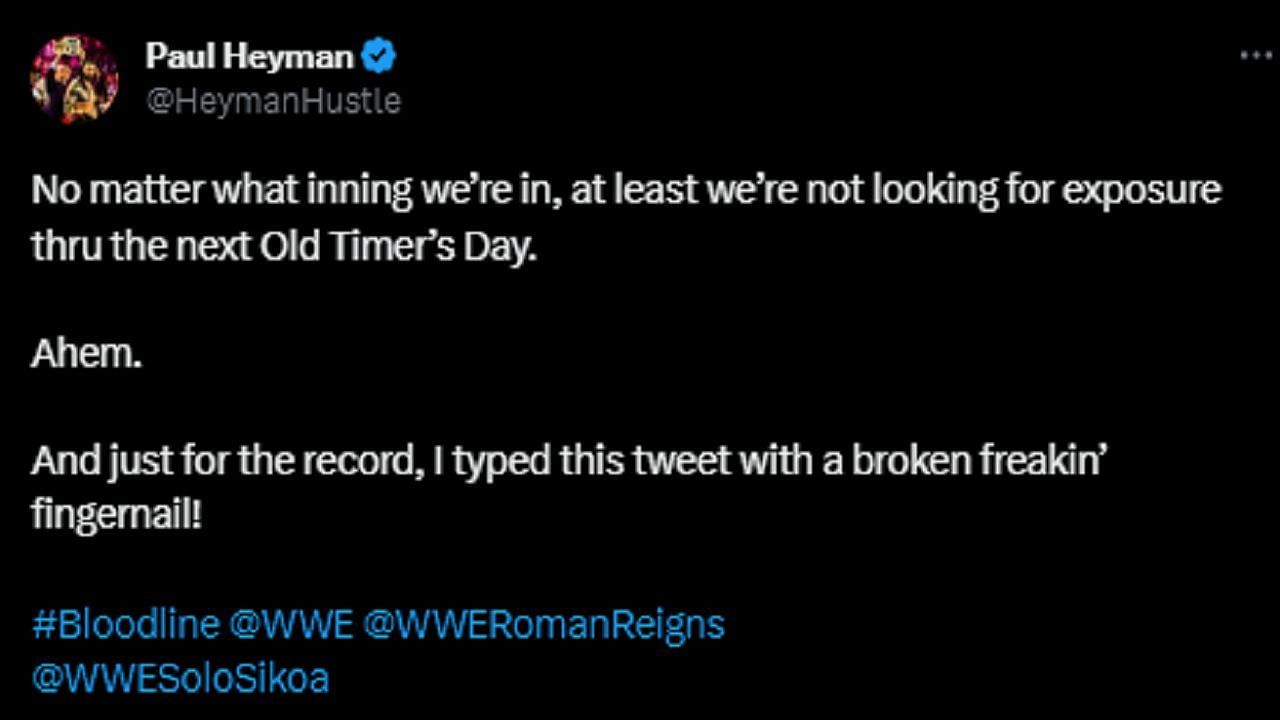
Task: Click the Paul Heyman display name
Action: 249,57
